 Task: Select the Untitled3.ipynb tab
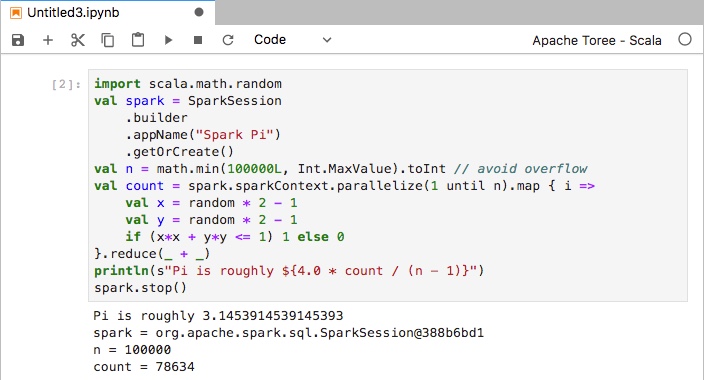[x=108, y=13]
